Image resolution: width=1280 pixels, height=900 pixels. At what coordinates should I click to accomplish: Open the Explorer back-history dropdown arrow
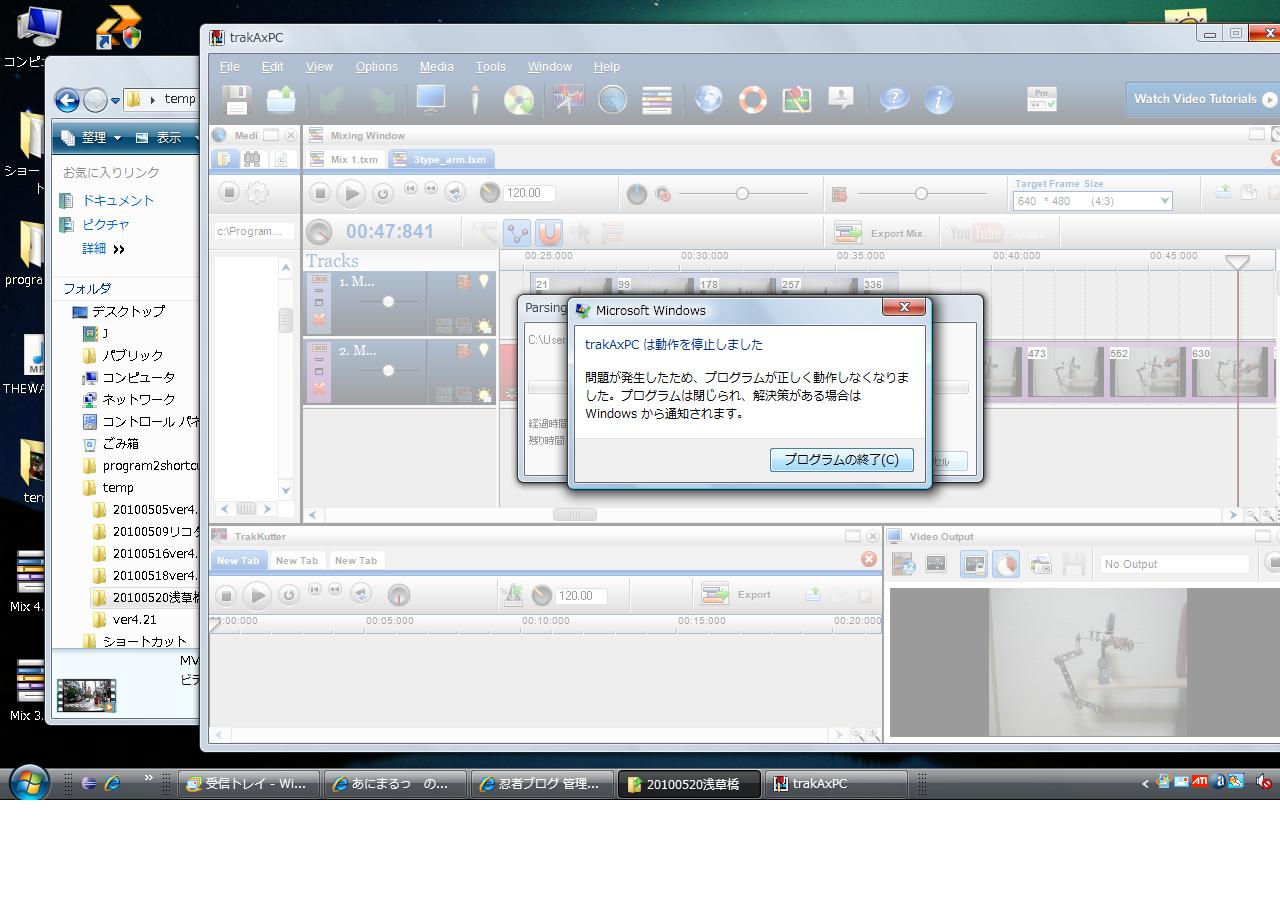pos(116,99)
